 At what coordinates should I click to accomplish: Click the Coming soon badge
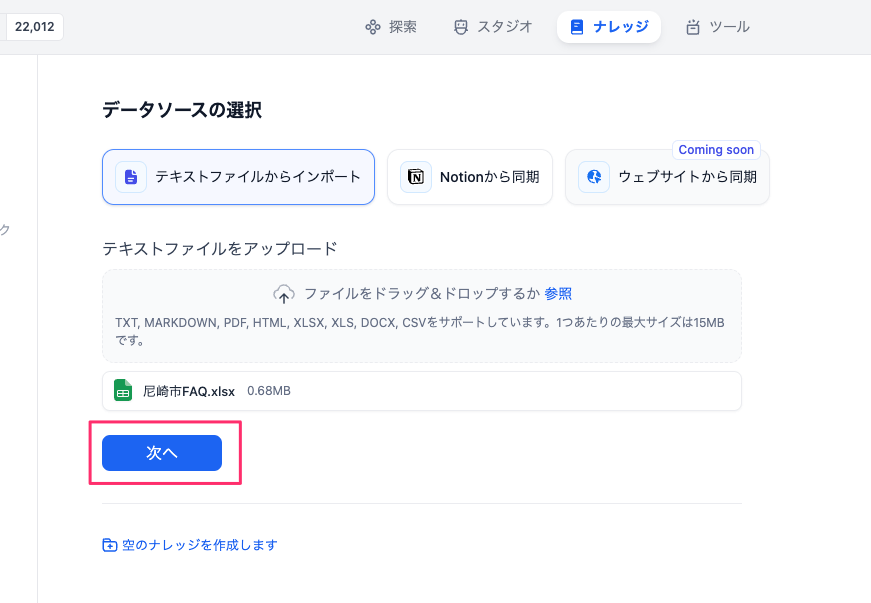(x=716, y=150)
